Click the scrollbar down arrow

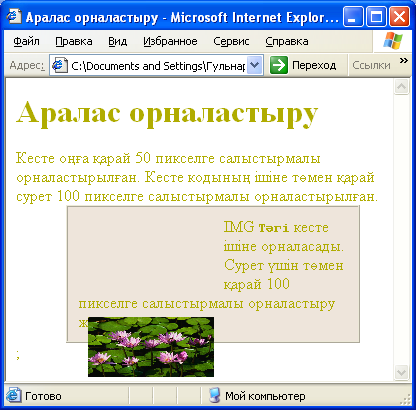(401, 372)
